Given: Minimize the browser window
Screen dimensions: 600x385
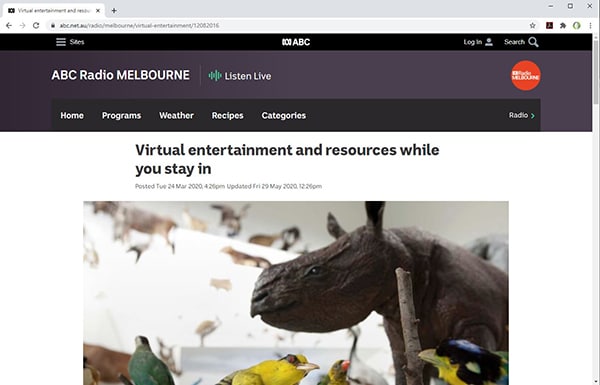Looking at the screenshot, I should [x=551, y=6].
